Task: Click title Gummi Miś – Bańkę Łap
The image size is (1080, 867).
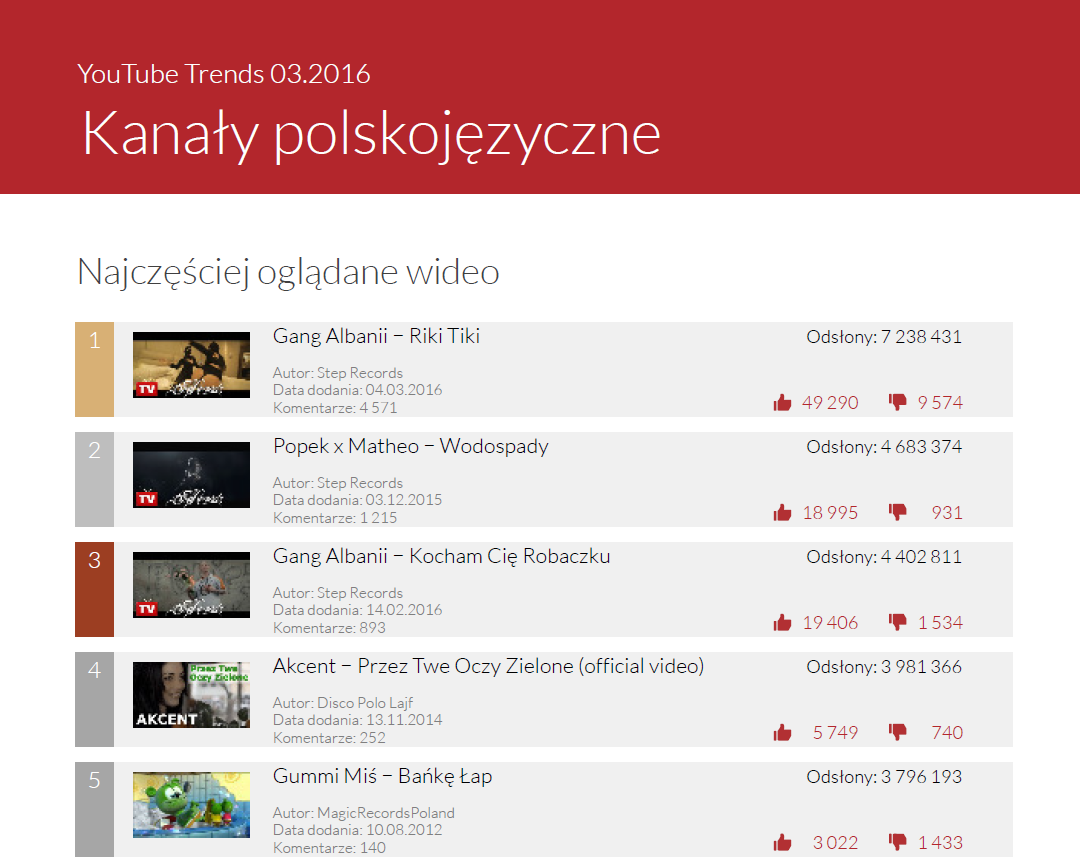Action: tap(382, 776)
